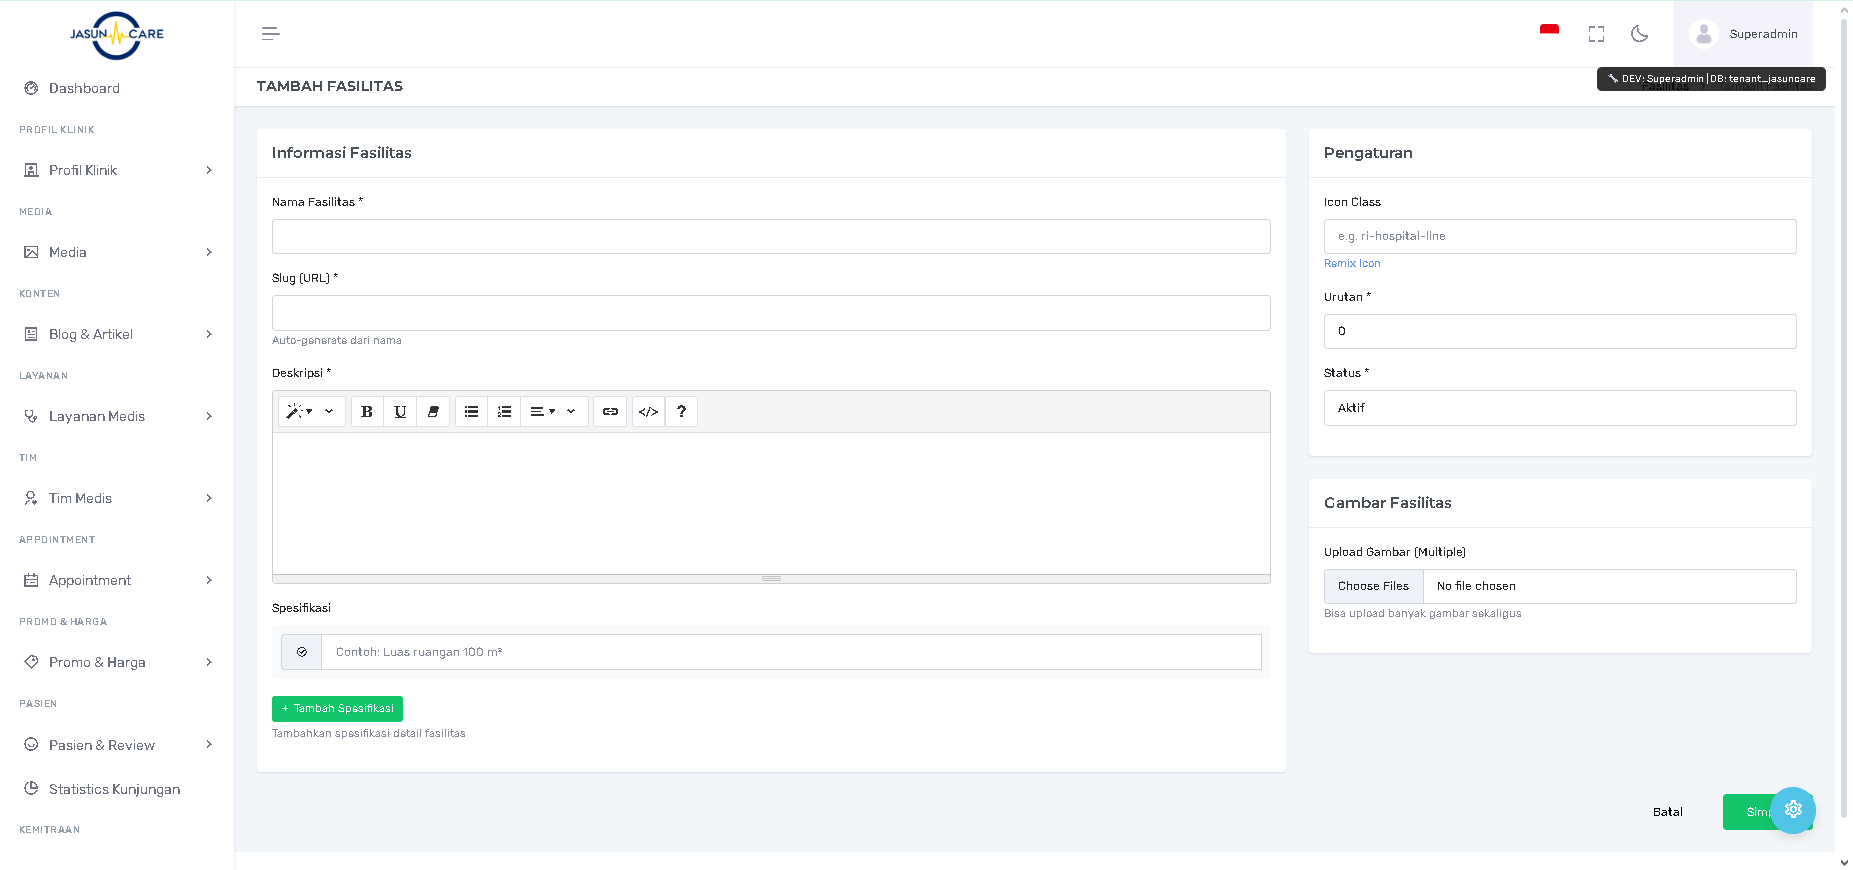The width and height of the screenshot is (1853, 870).
Task: Insert an ordered numbered list
Action: [504, 412]
